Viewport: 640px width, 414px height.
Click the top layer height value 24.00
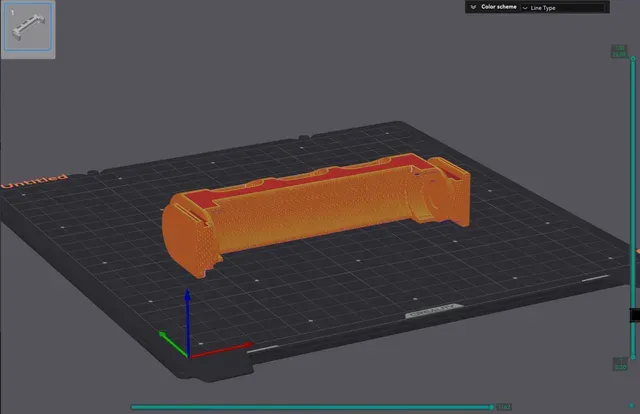619,54
